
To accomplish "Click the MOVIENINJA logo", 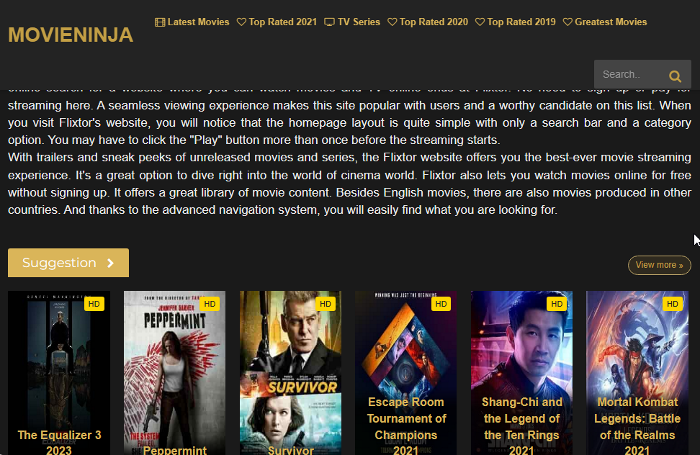I will click(x=71, y=35).
